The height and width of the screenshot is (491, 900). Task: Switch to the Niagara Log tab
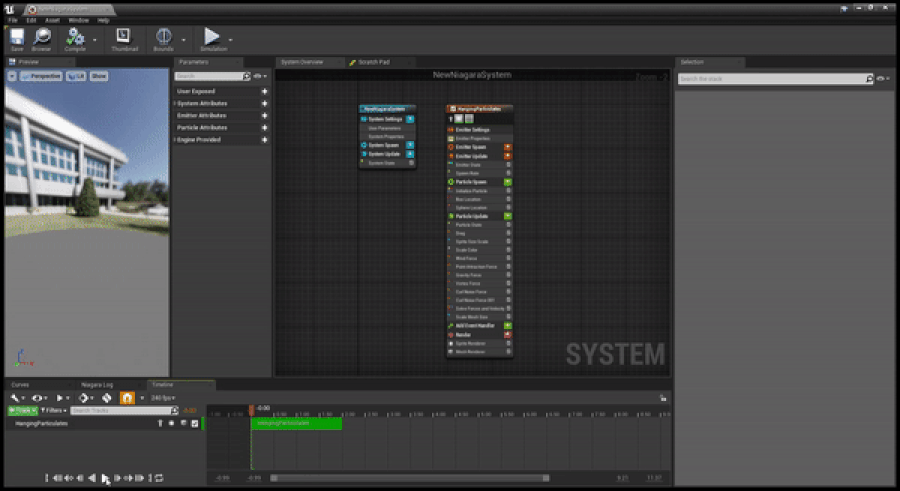[x=97, y=384]
